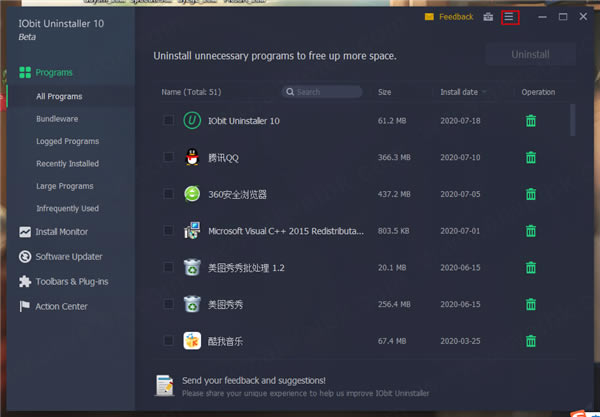Click the 腾讯QQ penguin icon

(192, 157)
